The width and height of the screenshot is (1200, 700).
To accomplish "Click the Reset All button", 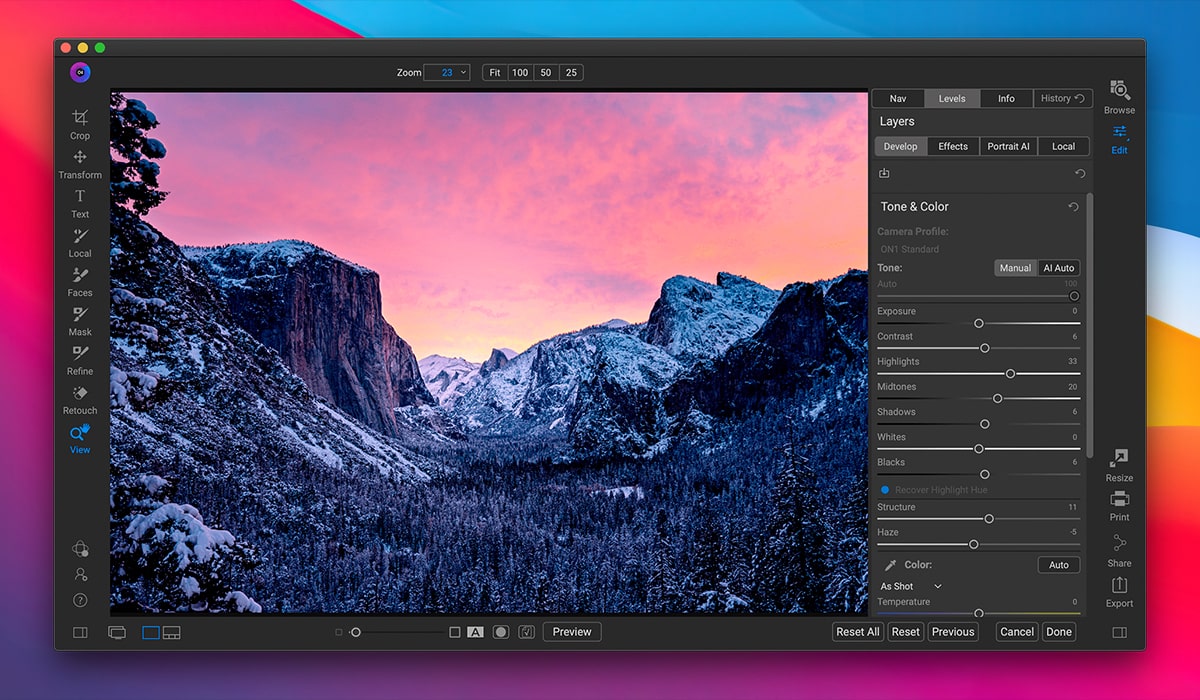I will (x=858, y=632).
